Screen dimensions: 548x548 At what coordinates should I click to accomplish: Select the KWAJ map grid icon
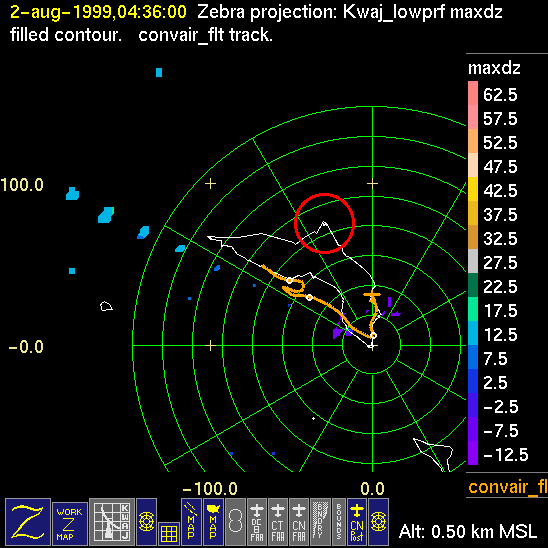(x=112, y=522)
